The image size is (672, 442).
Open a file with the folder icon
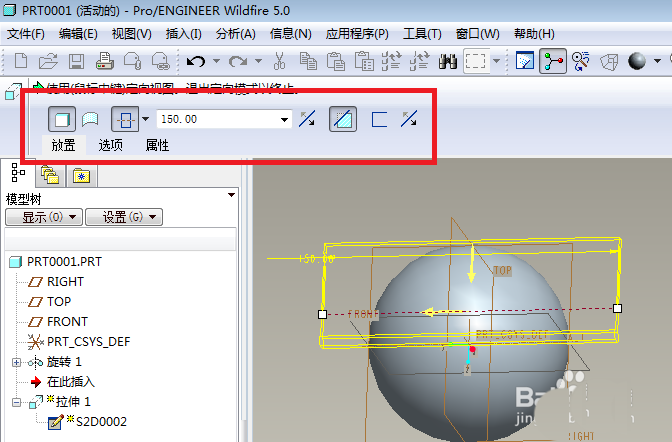(48, 61)
